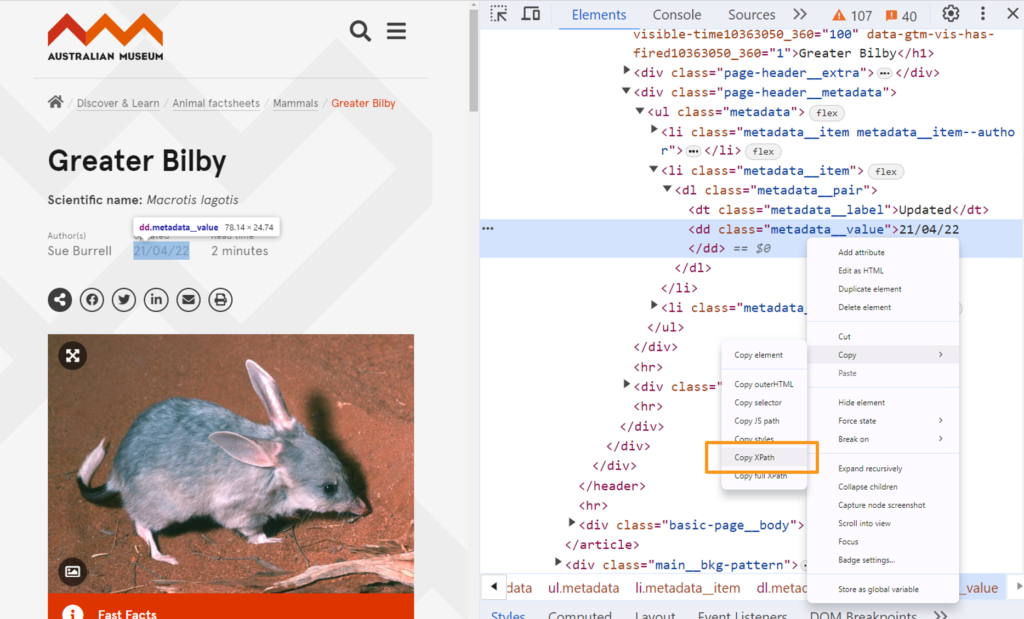
Task: Open Animal factsheets breadcrumb link
Action: [x=216, y=103]
